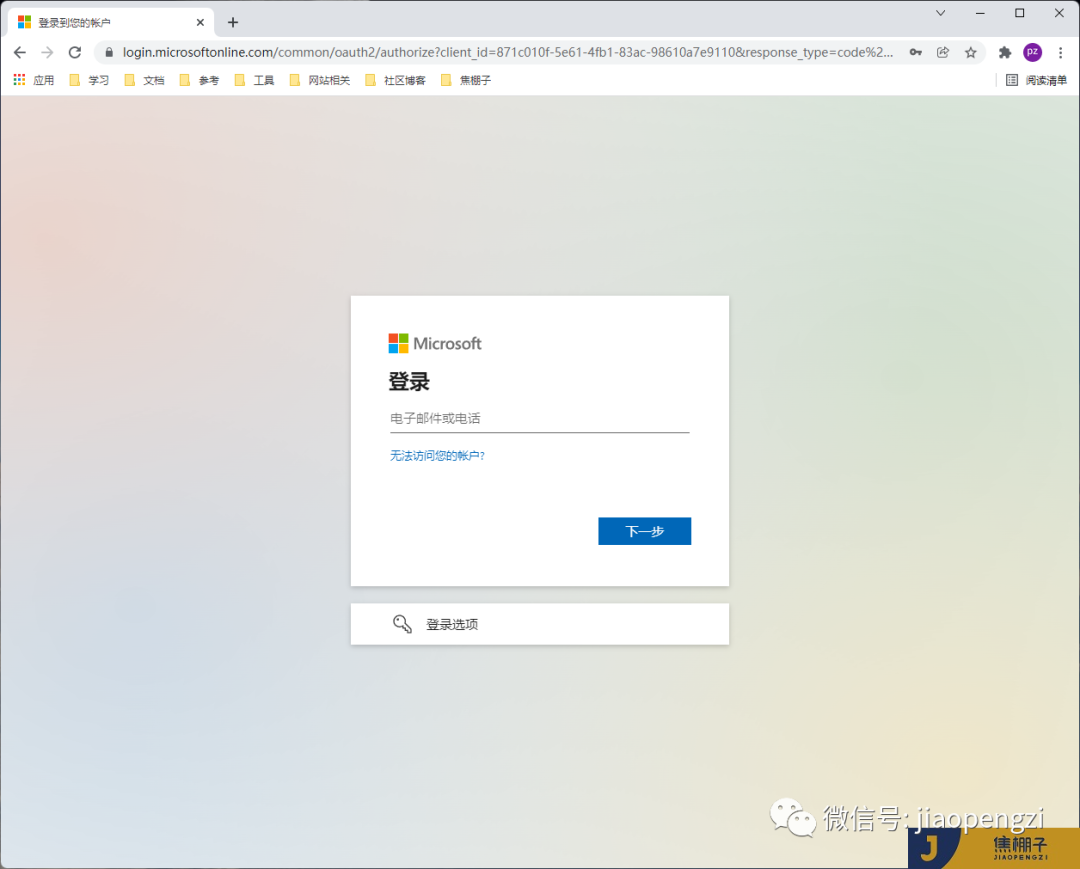
Task: Minimize the browser window
Action: tap(980, 13)
